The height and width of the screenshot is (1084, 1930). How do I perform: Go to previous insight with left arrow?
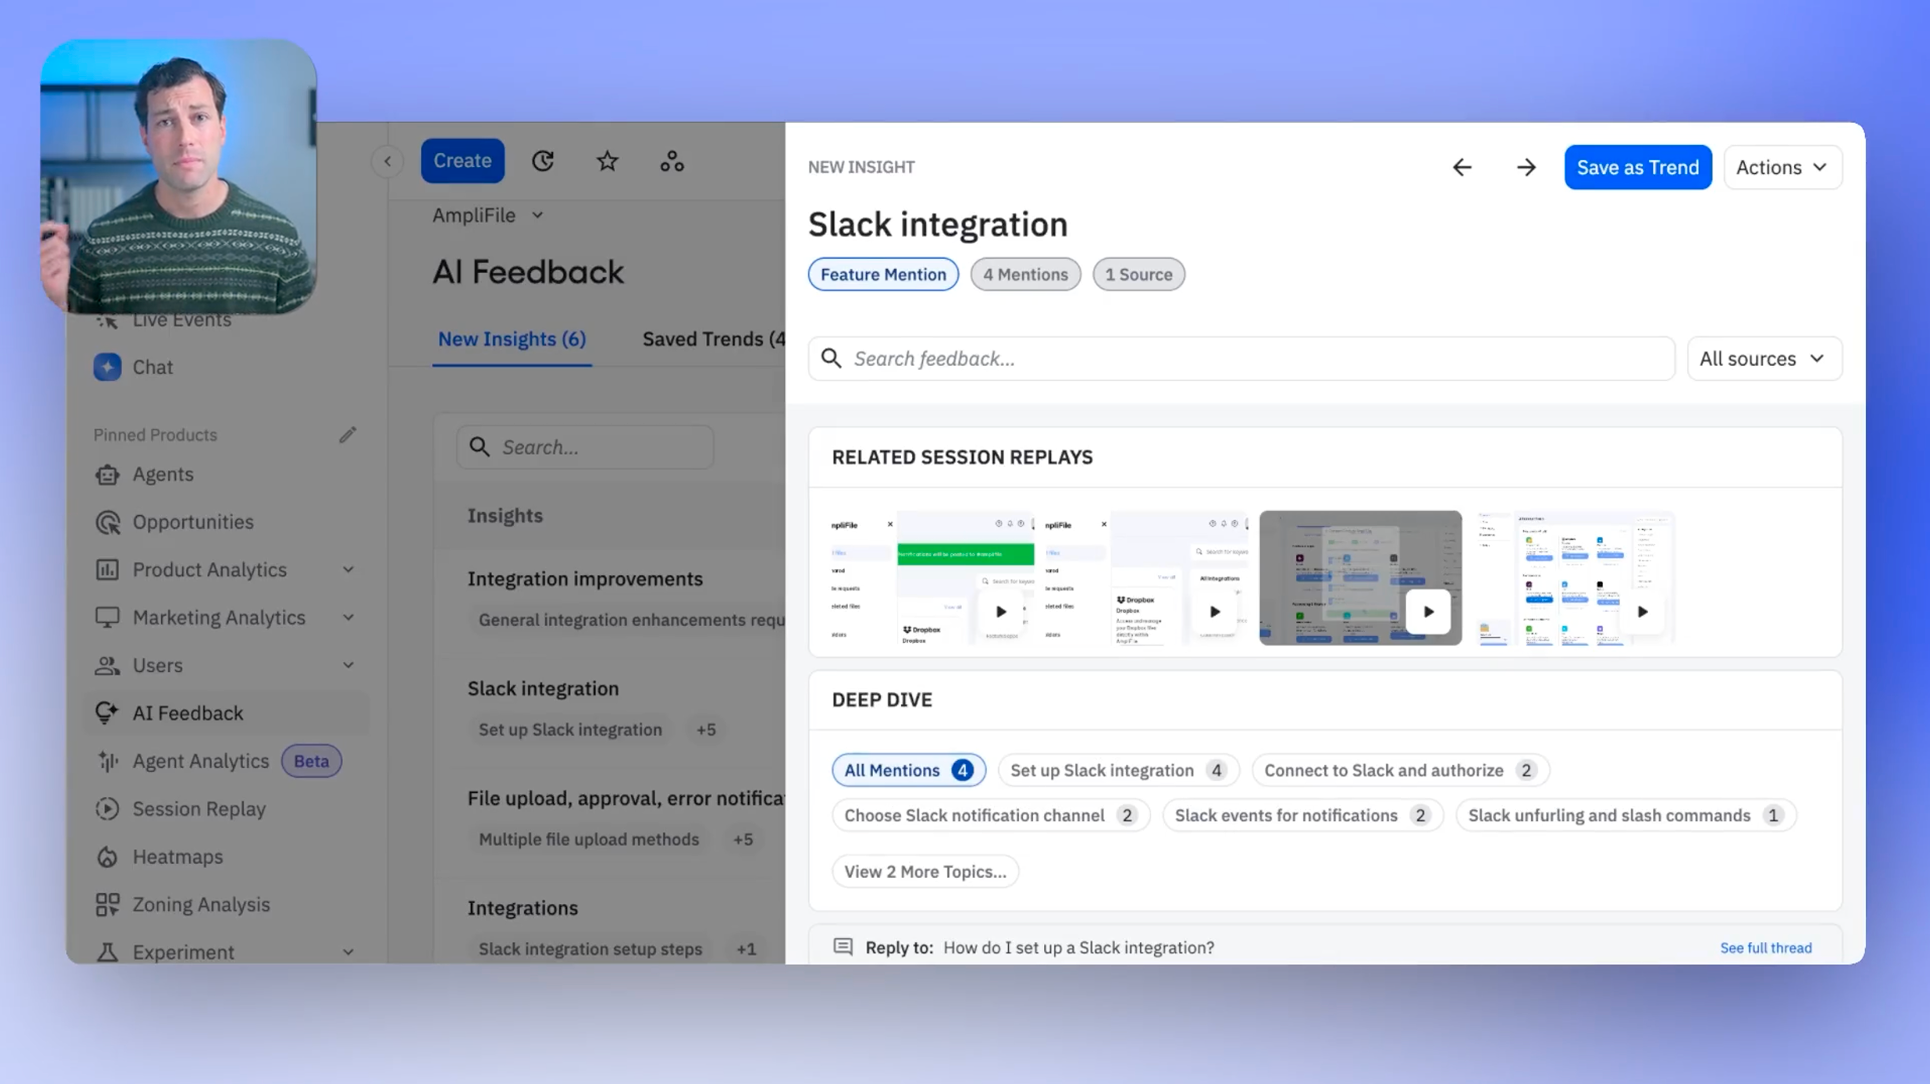(x=1462, y=167)
